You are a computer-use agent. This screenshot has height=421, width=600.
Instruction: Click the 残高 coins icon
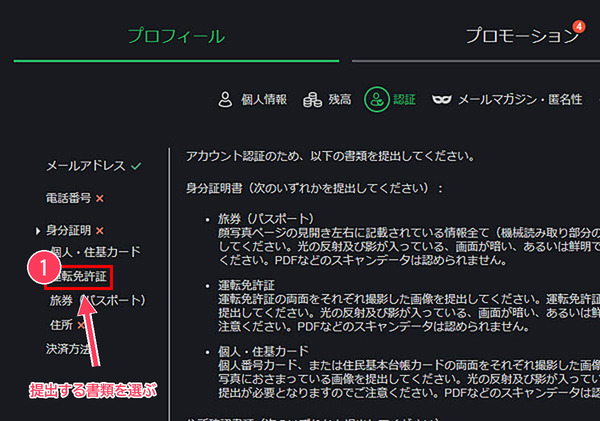tap(312, 100)
